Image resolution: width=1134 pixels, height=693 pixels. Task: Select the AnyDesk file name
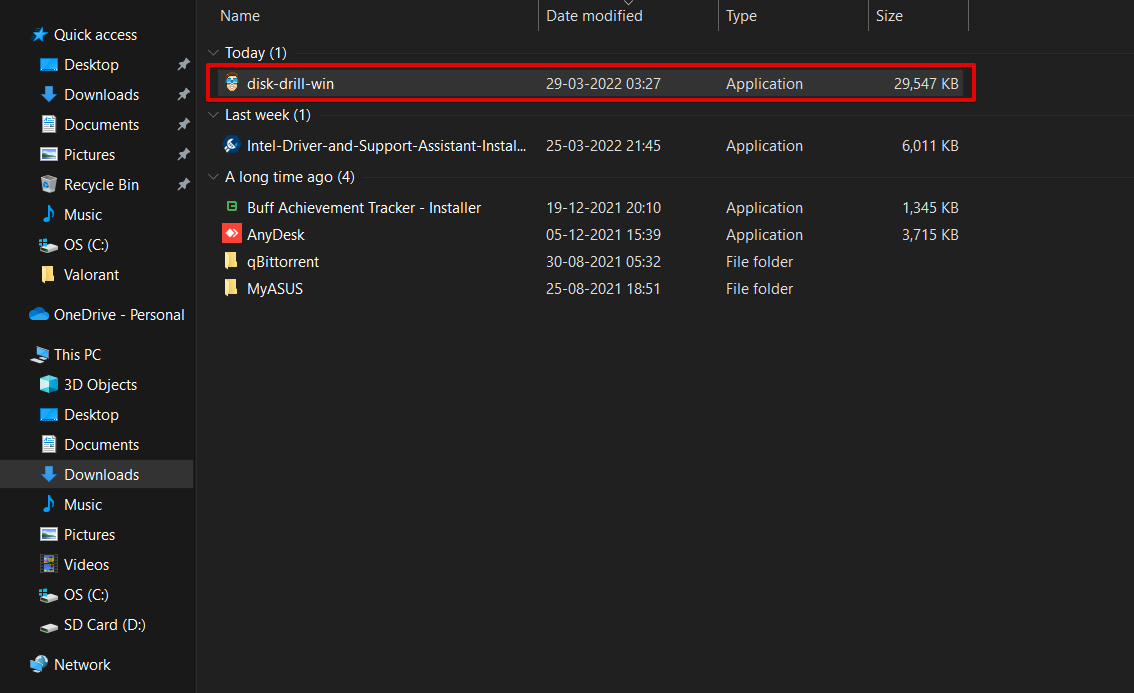276,234
